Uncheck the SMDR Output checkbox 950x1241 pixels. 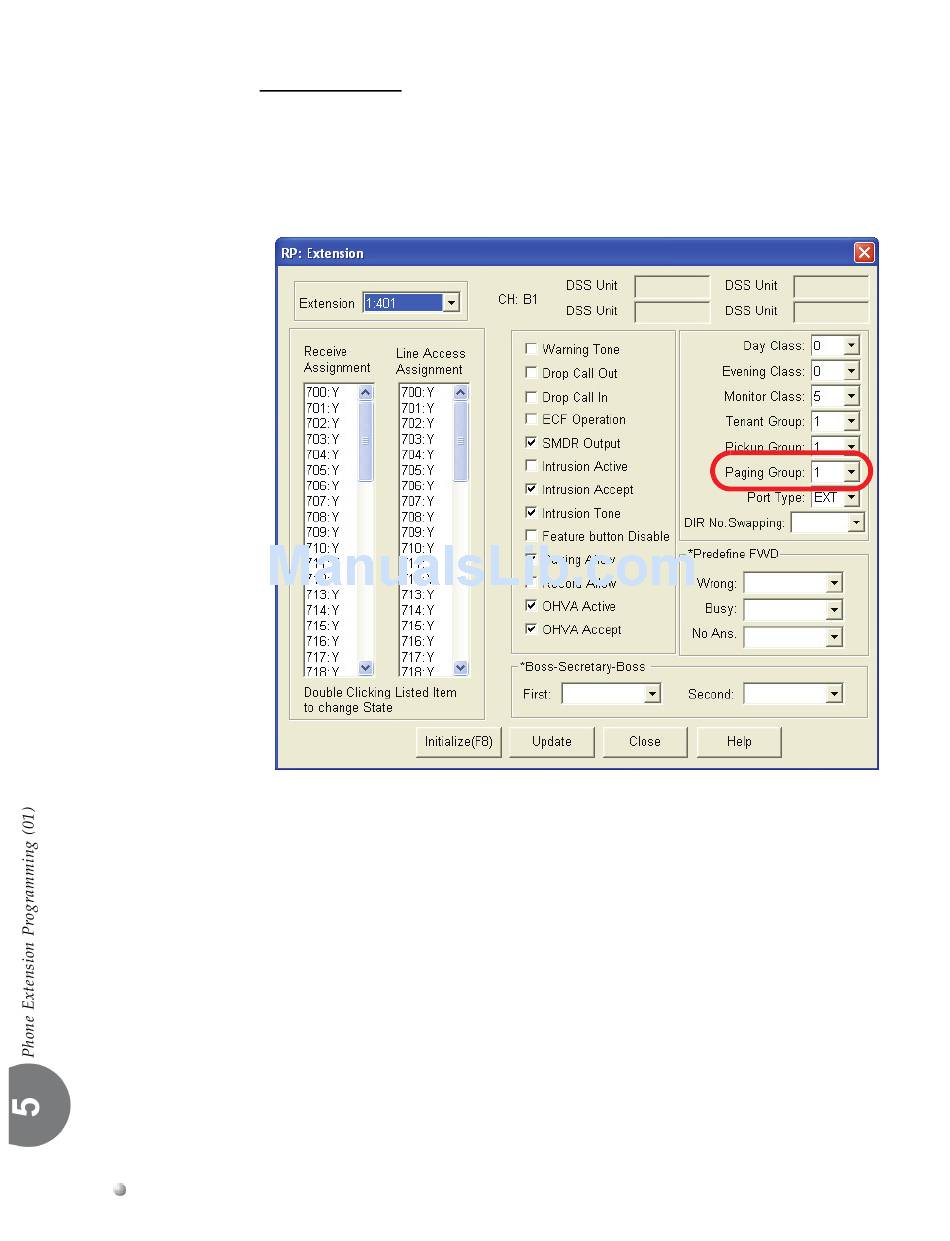click(532, 443)
